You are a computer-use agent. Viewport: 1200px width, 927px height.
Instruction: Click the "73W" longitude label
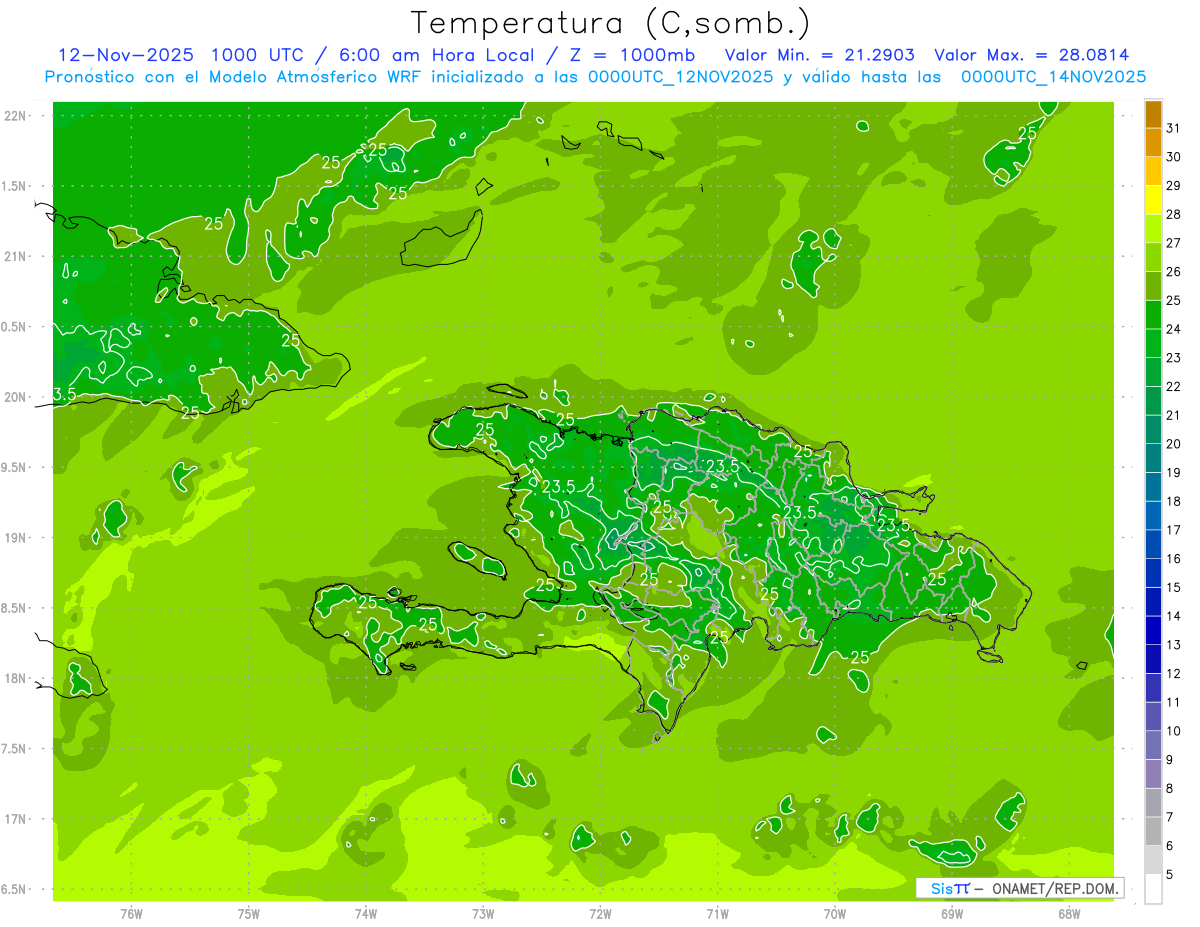pos(483,914)
